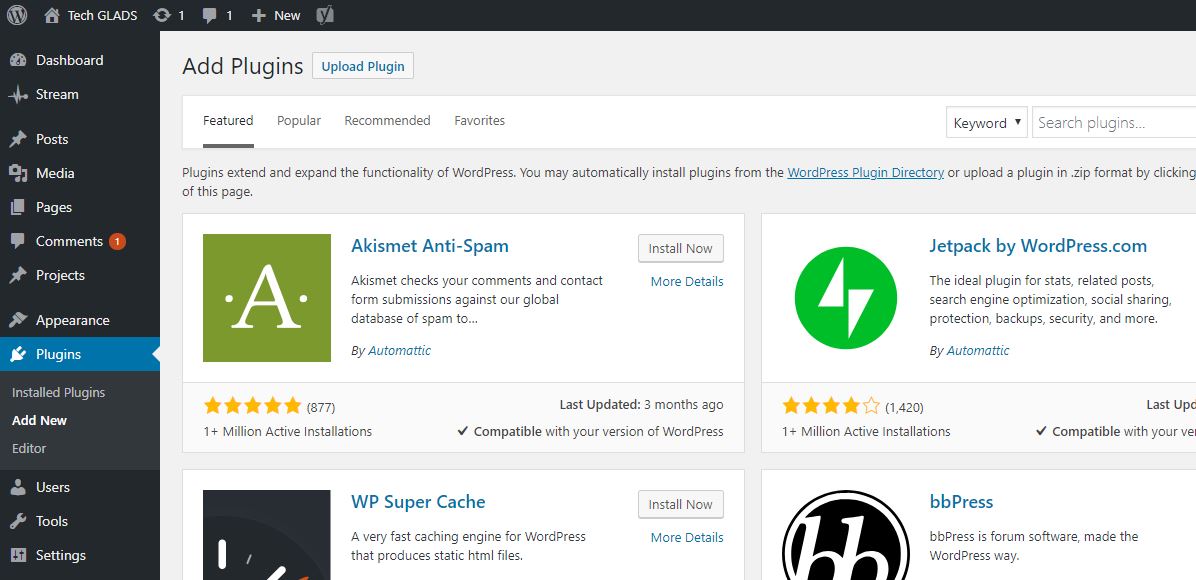Click the New label in admin bar
1196x580 pixels.
288,15
